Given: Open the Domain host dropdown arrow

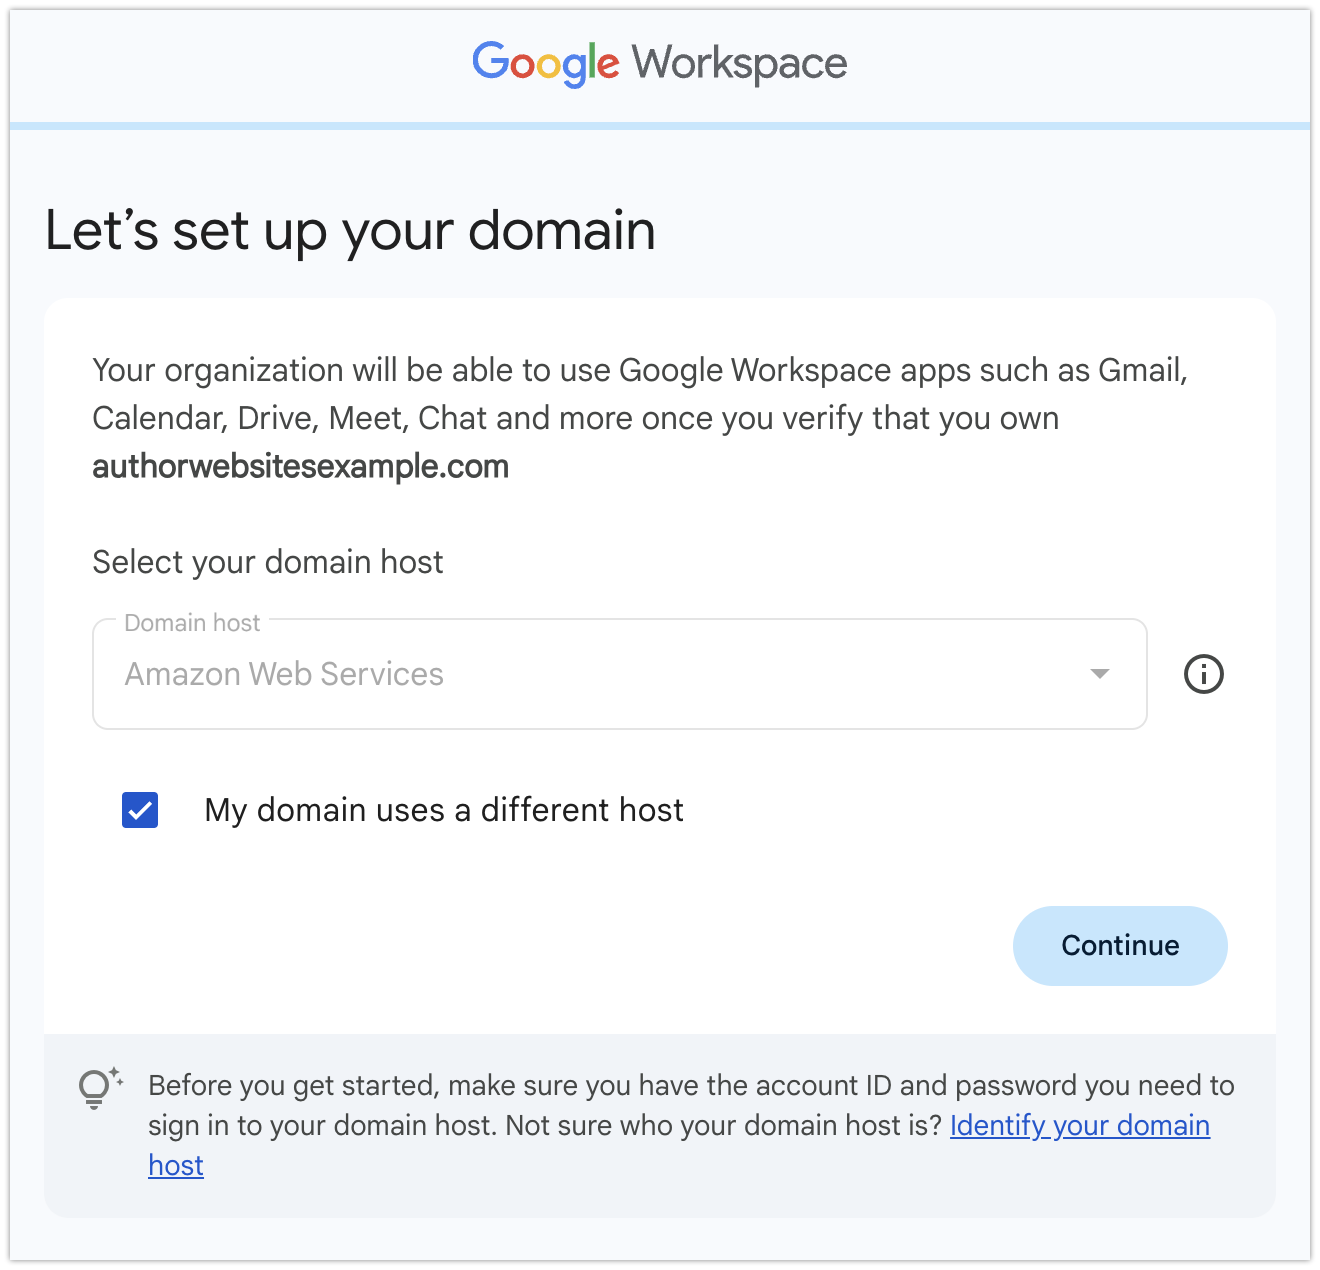Looking at the screenshot, I should [x=1100, y=674].
